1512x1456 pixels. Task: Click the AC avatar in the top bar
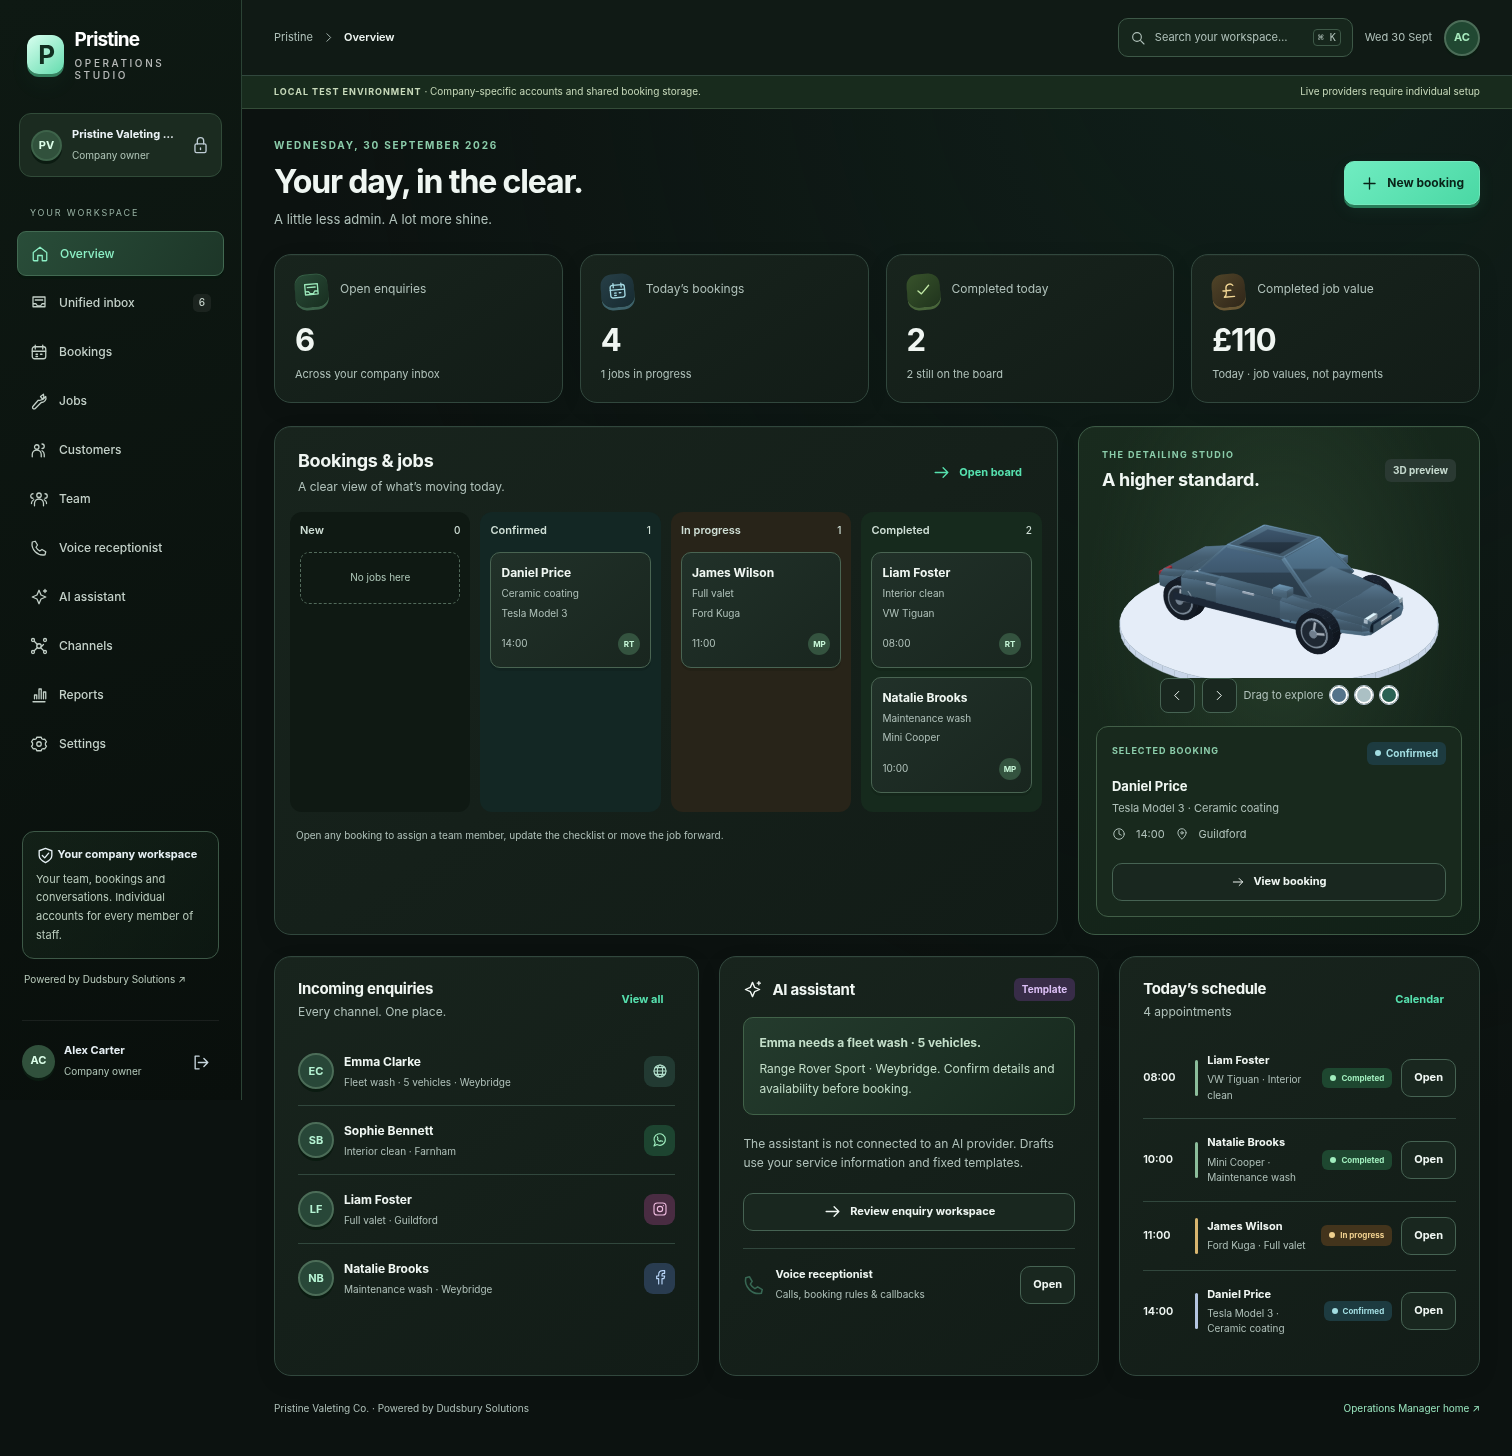click(1462, 38)
